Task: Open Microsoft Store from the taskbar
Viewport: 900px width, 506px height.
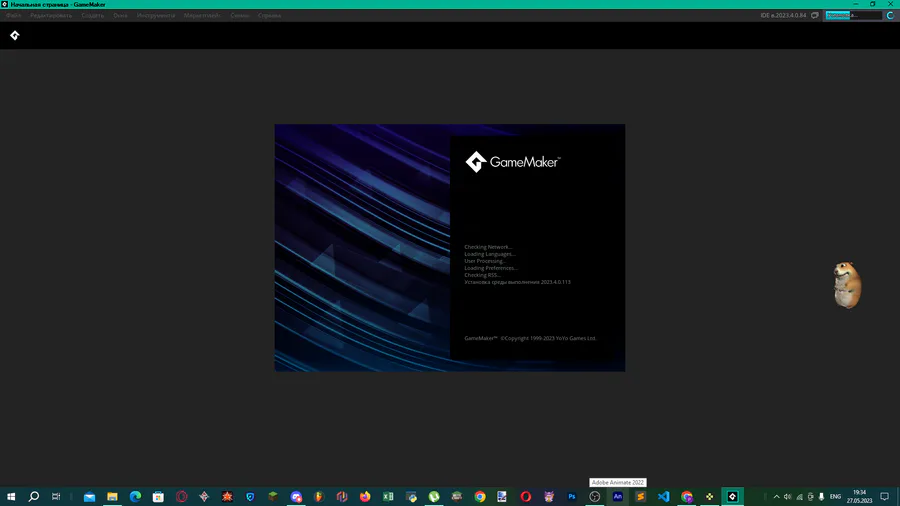Action: point(158,496)
